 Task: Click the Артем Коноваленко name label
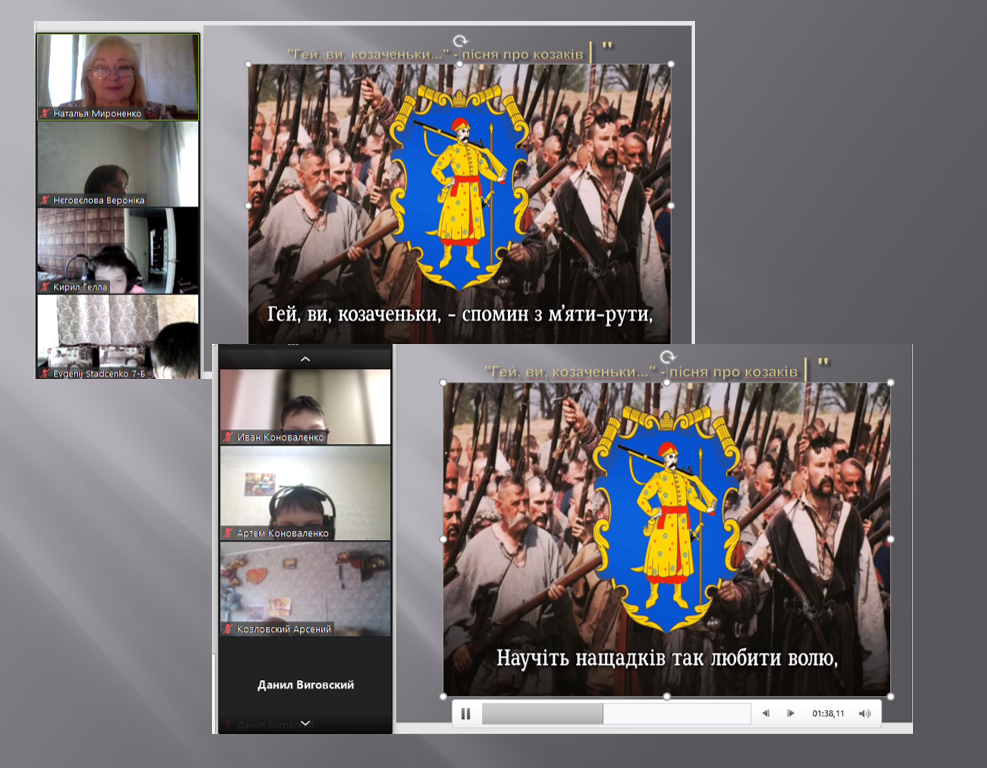pos(283,533)
